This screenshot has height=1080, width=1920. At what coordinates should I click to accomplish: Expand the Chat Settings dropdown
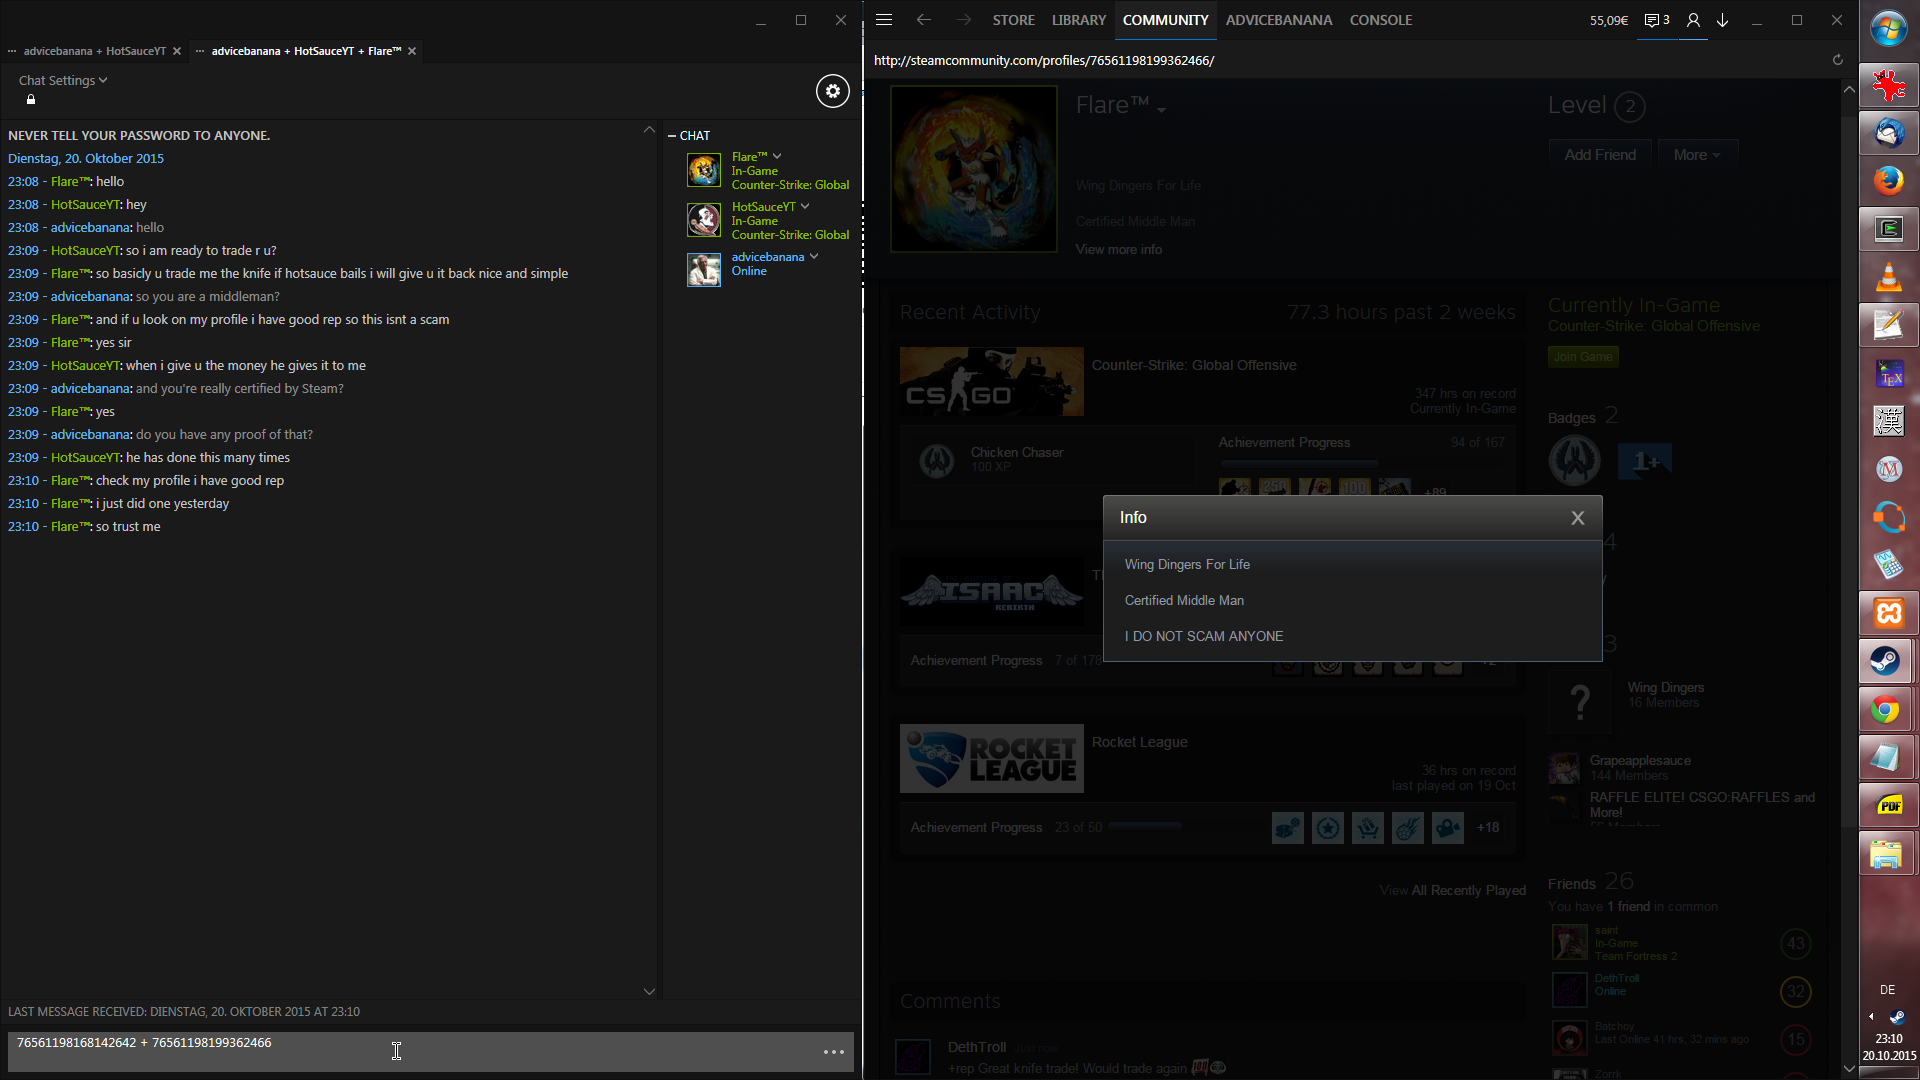coord(62,80)
